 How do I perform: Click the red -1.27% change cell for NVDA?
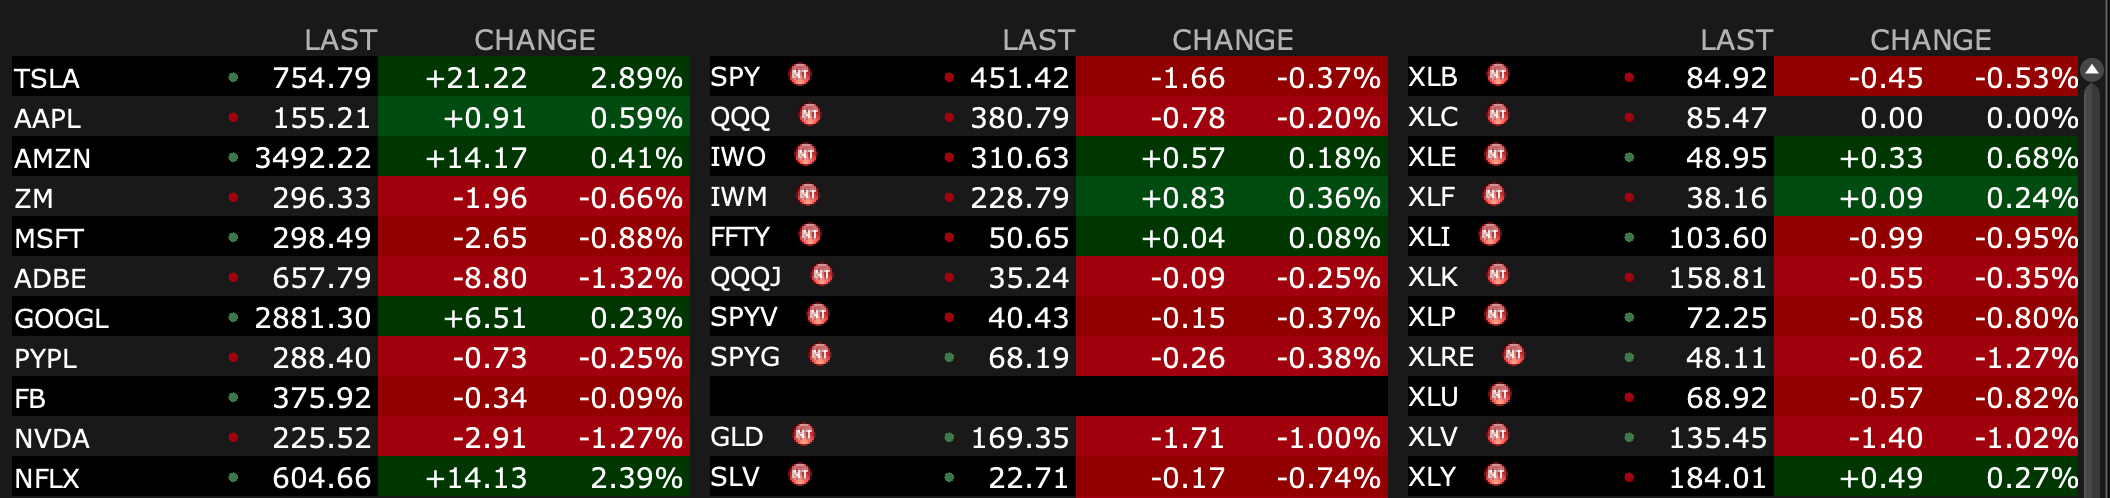630,438
